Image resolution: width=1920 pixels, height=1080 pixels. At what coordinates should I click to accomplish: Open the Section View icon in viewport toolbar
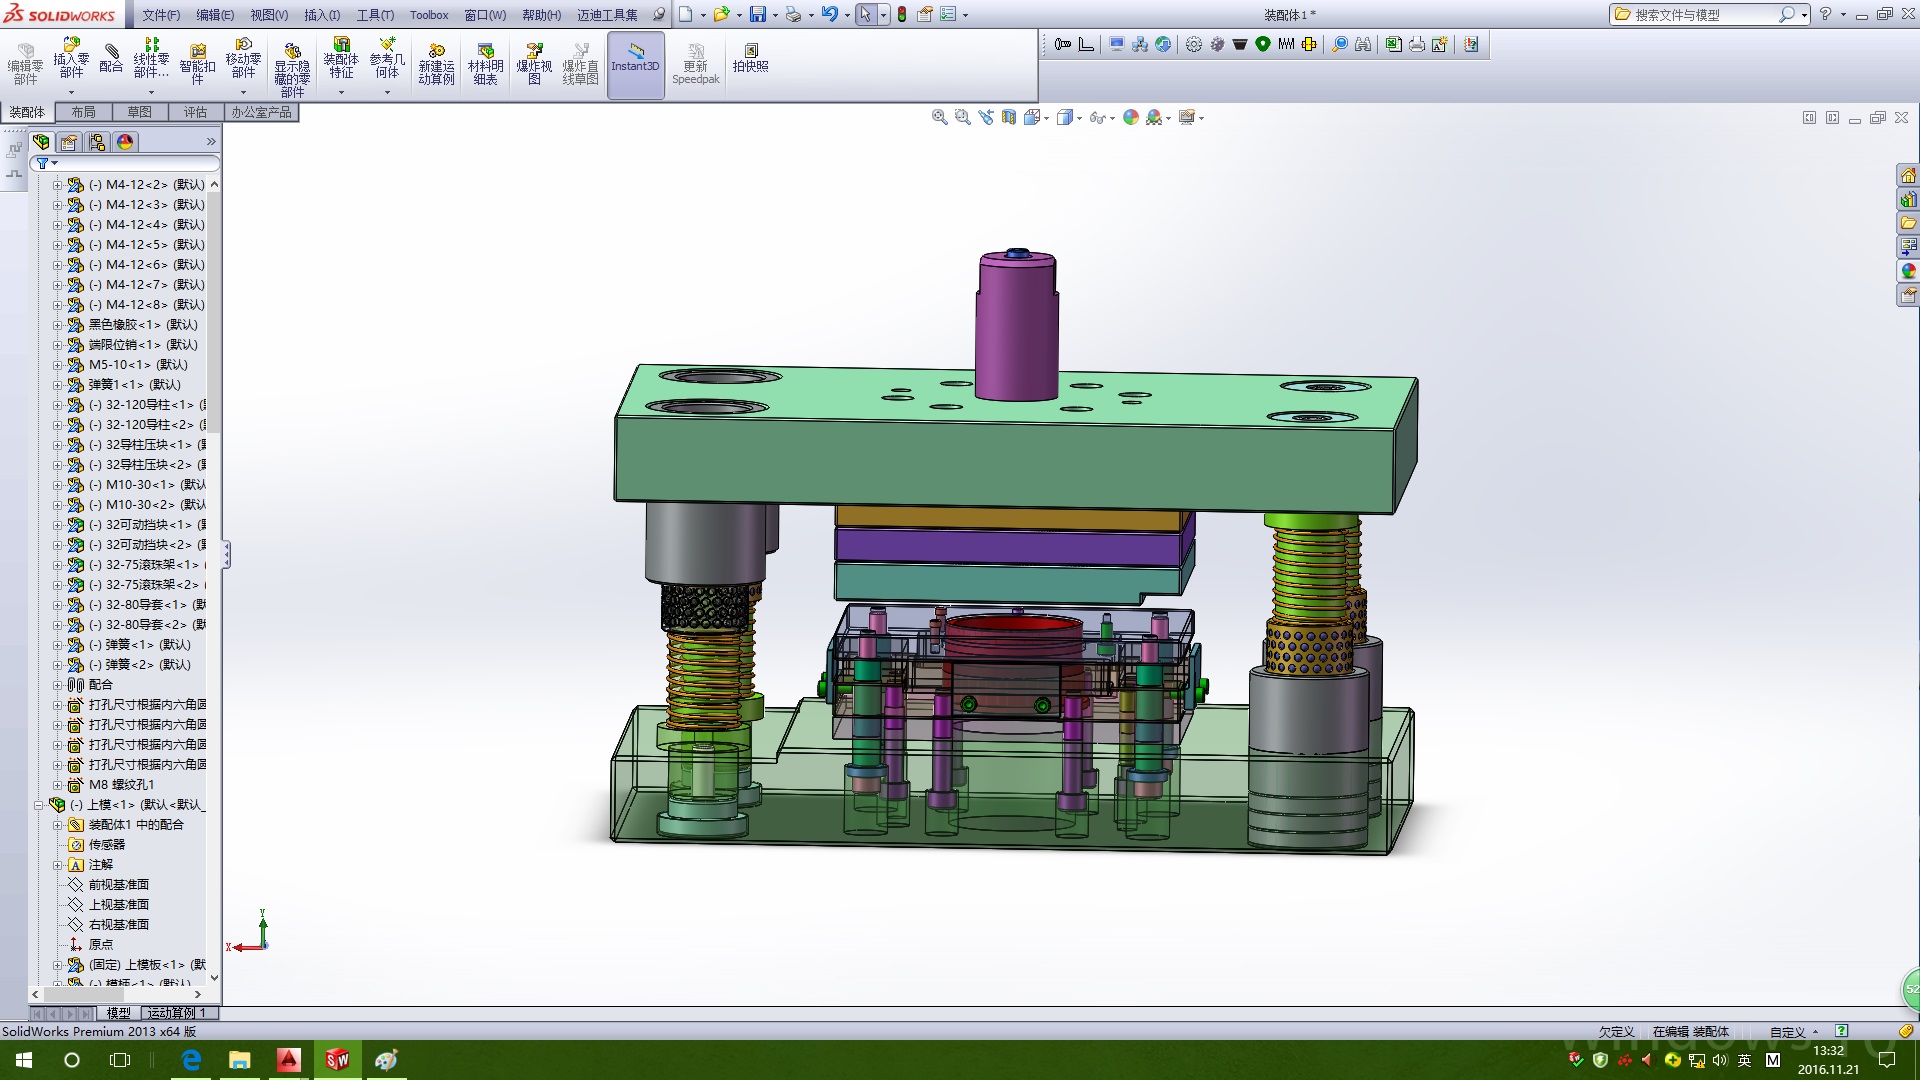coord(1009,118)
